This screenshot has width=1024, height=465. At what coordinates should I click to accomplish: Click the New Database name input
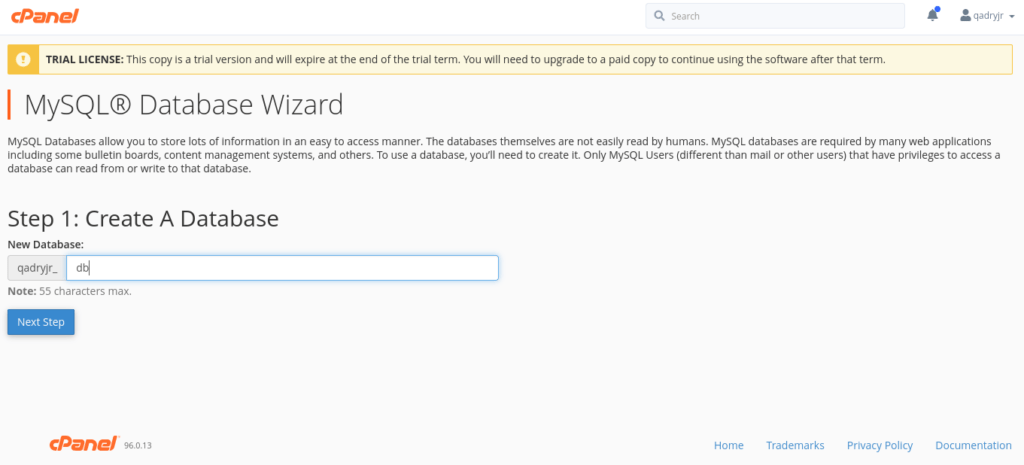[282, 268]
